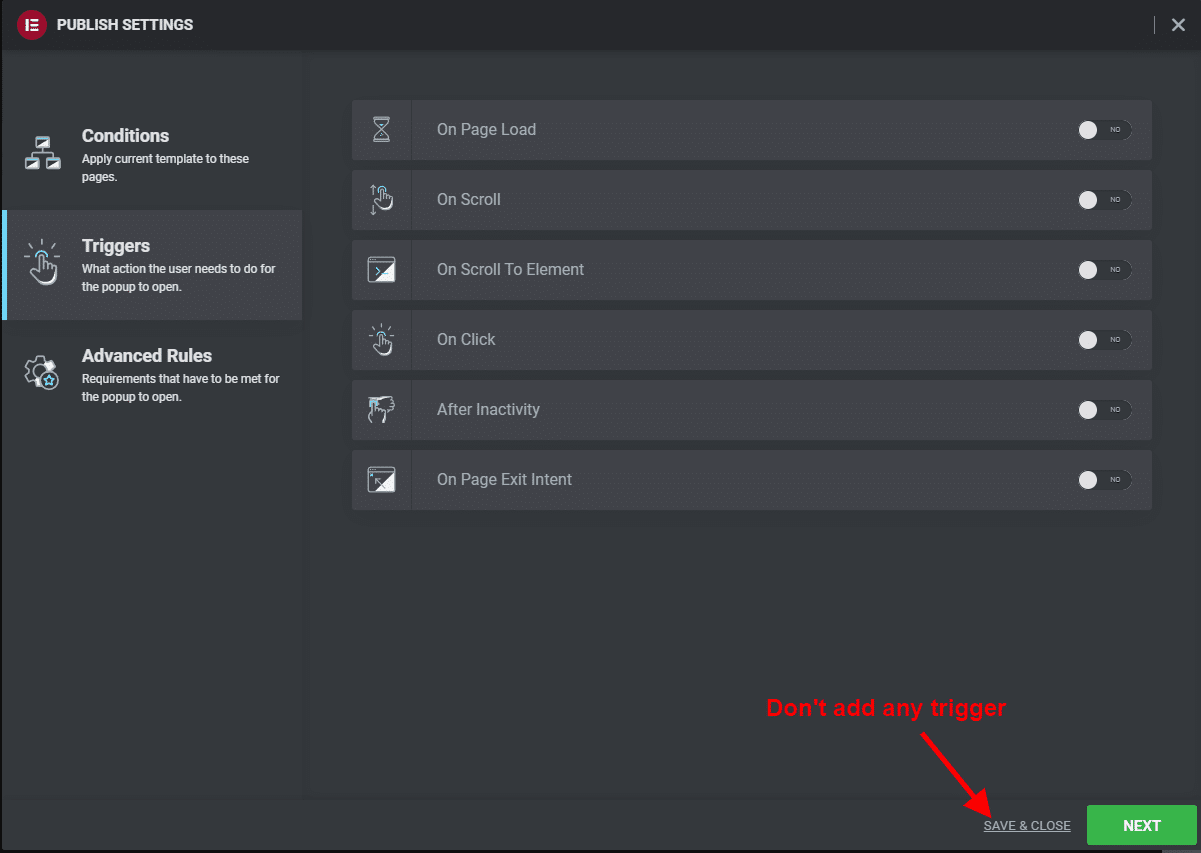Click the Conditions sitemap icon
The image size is (1201, 853).
coord(43,153)
